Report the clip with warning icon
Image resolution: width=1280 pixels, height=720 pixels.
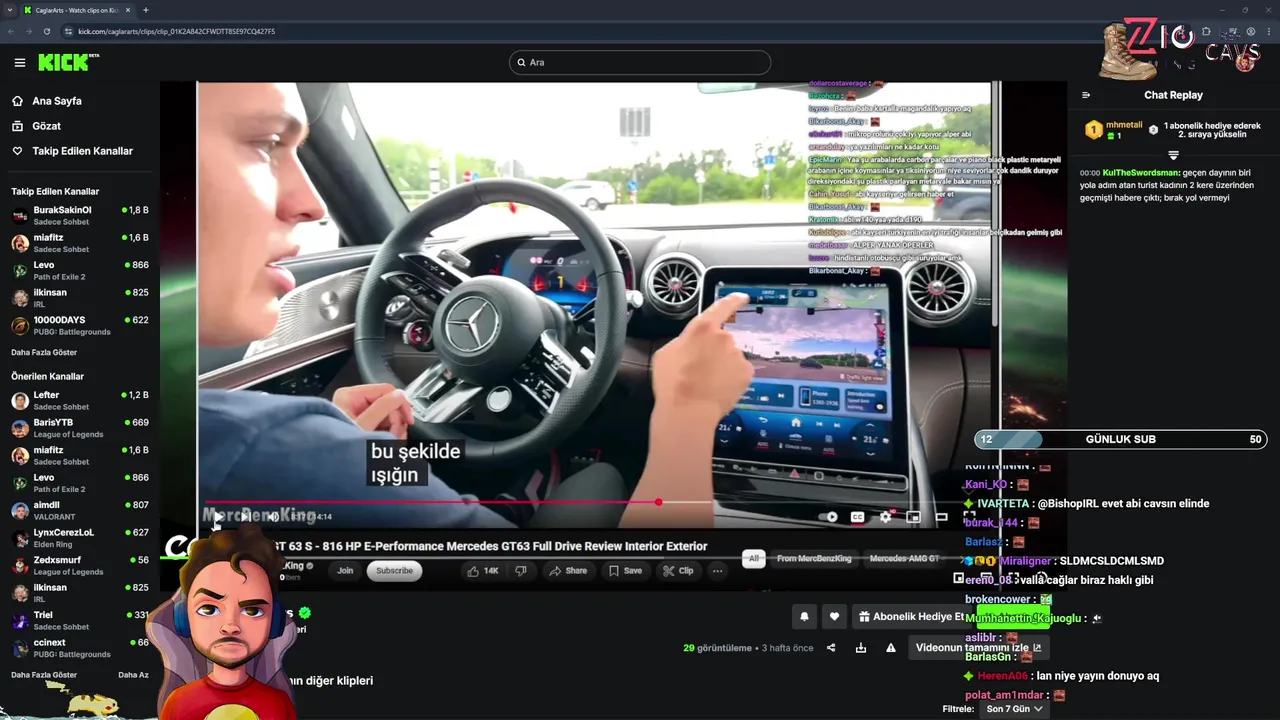point(891,648)
